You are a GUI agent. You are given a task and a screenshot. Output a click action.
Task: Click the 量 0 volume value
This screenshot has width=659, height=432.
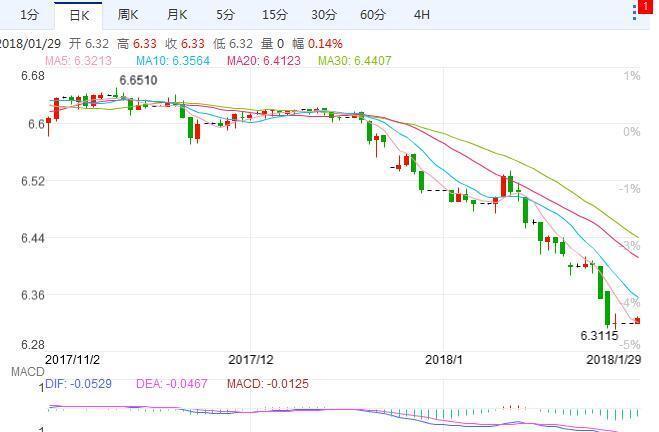(x=272, y=44)
